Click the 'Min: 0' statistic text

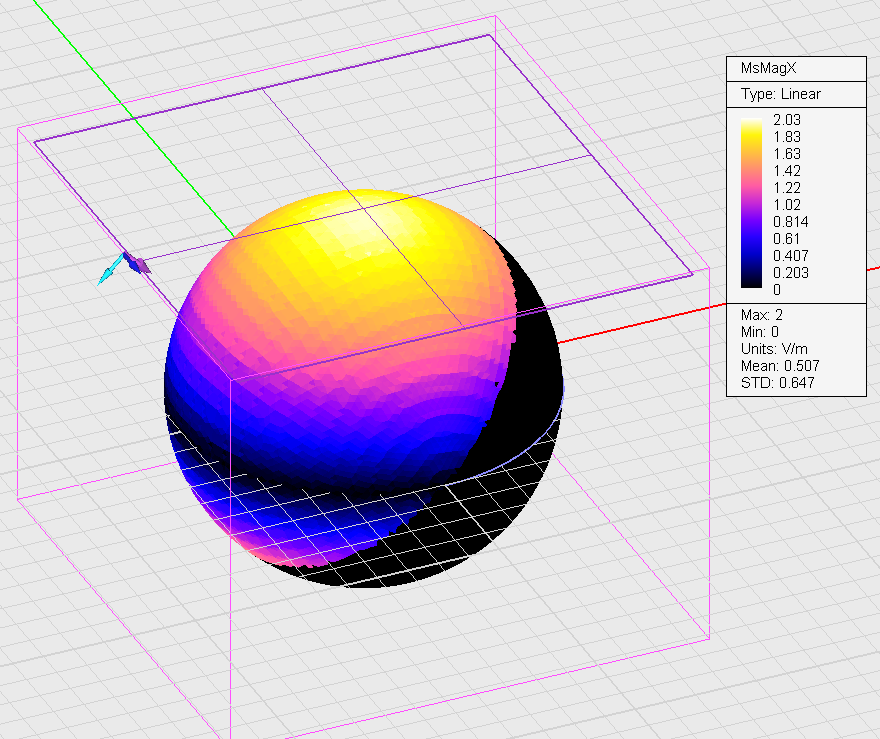tap(760, 332)
